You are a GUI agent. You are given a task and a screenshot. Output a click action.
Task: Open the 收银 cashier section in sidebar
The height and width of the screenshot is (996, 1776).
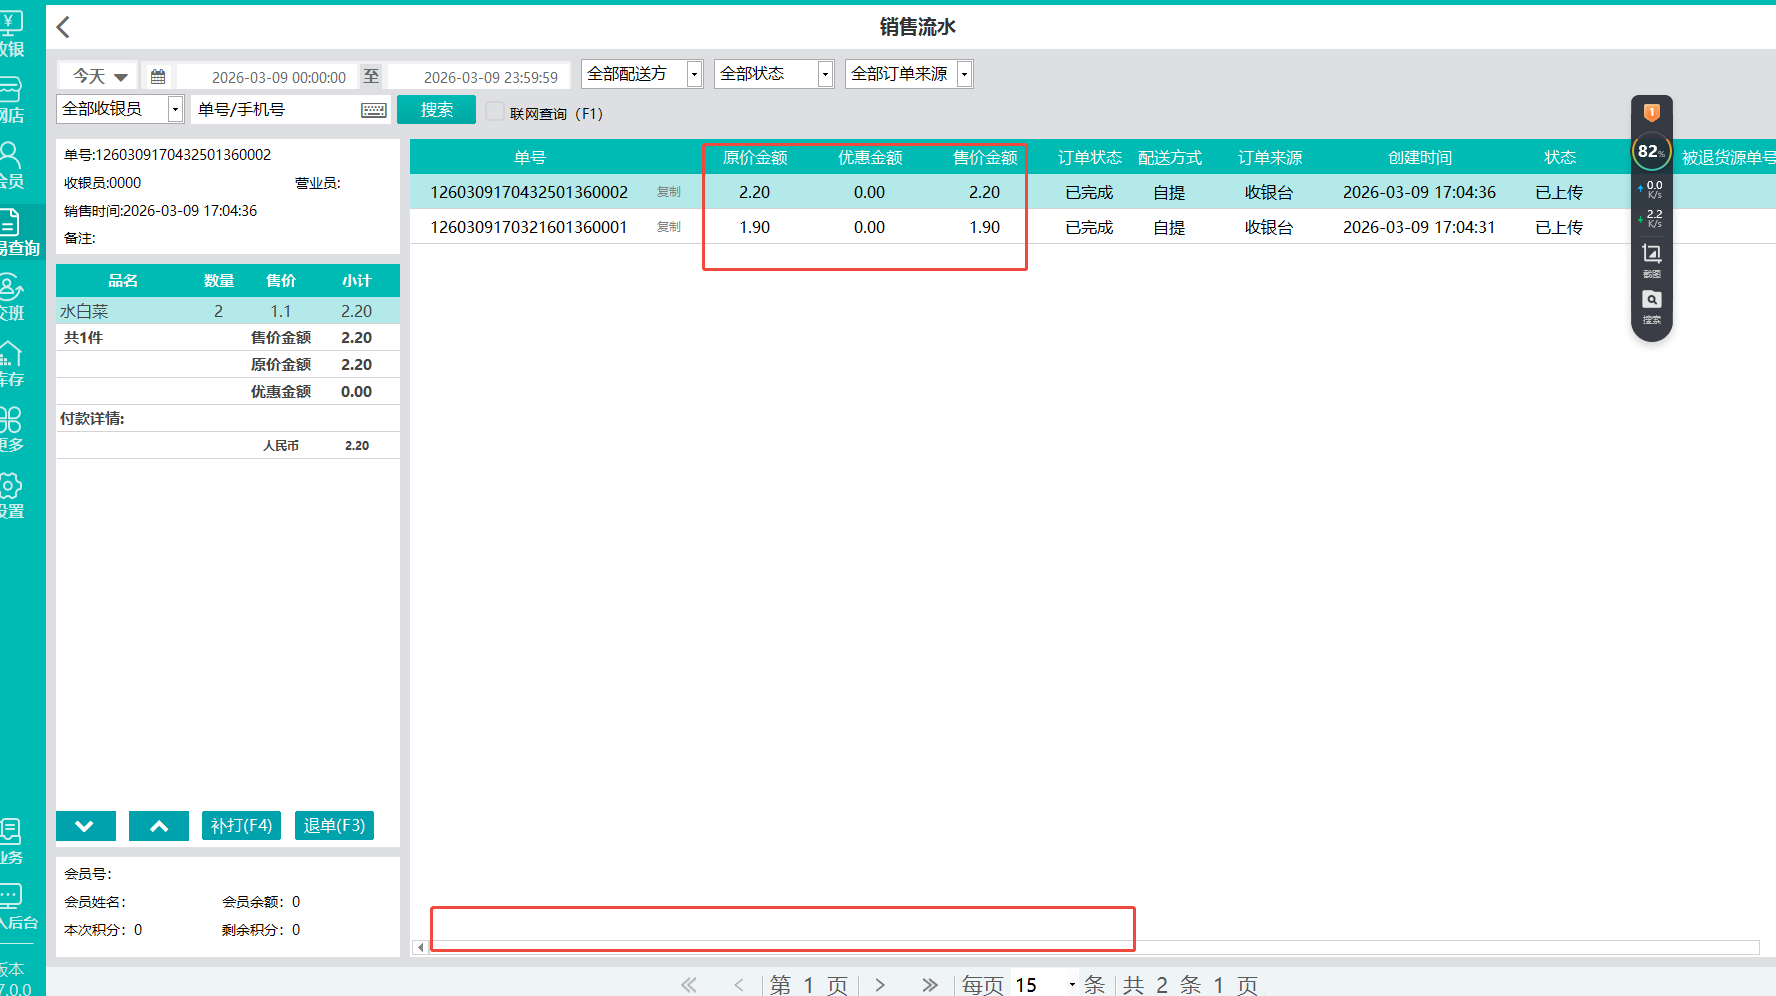[12, 33]
